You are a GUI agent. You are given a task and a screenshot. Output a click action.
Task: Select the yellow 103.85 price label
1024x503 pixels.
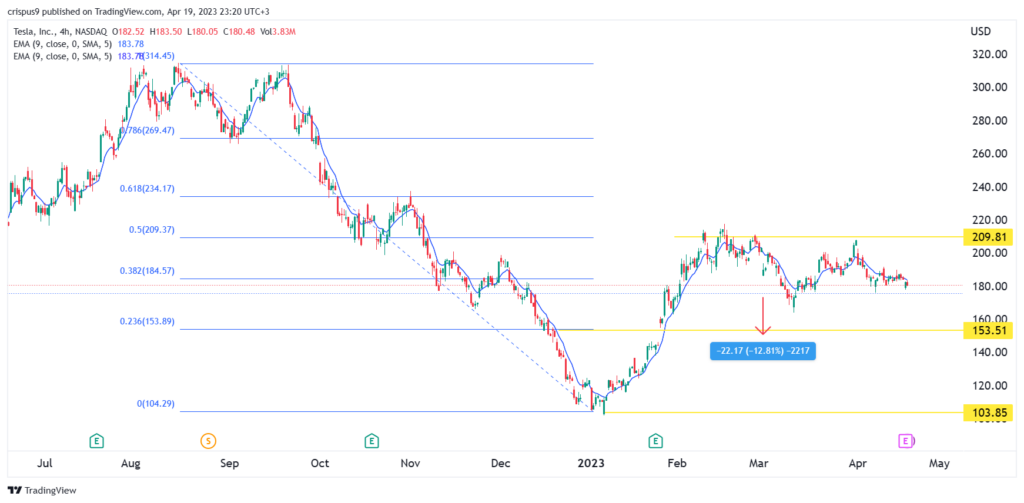point(988,412)
